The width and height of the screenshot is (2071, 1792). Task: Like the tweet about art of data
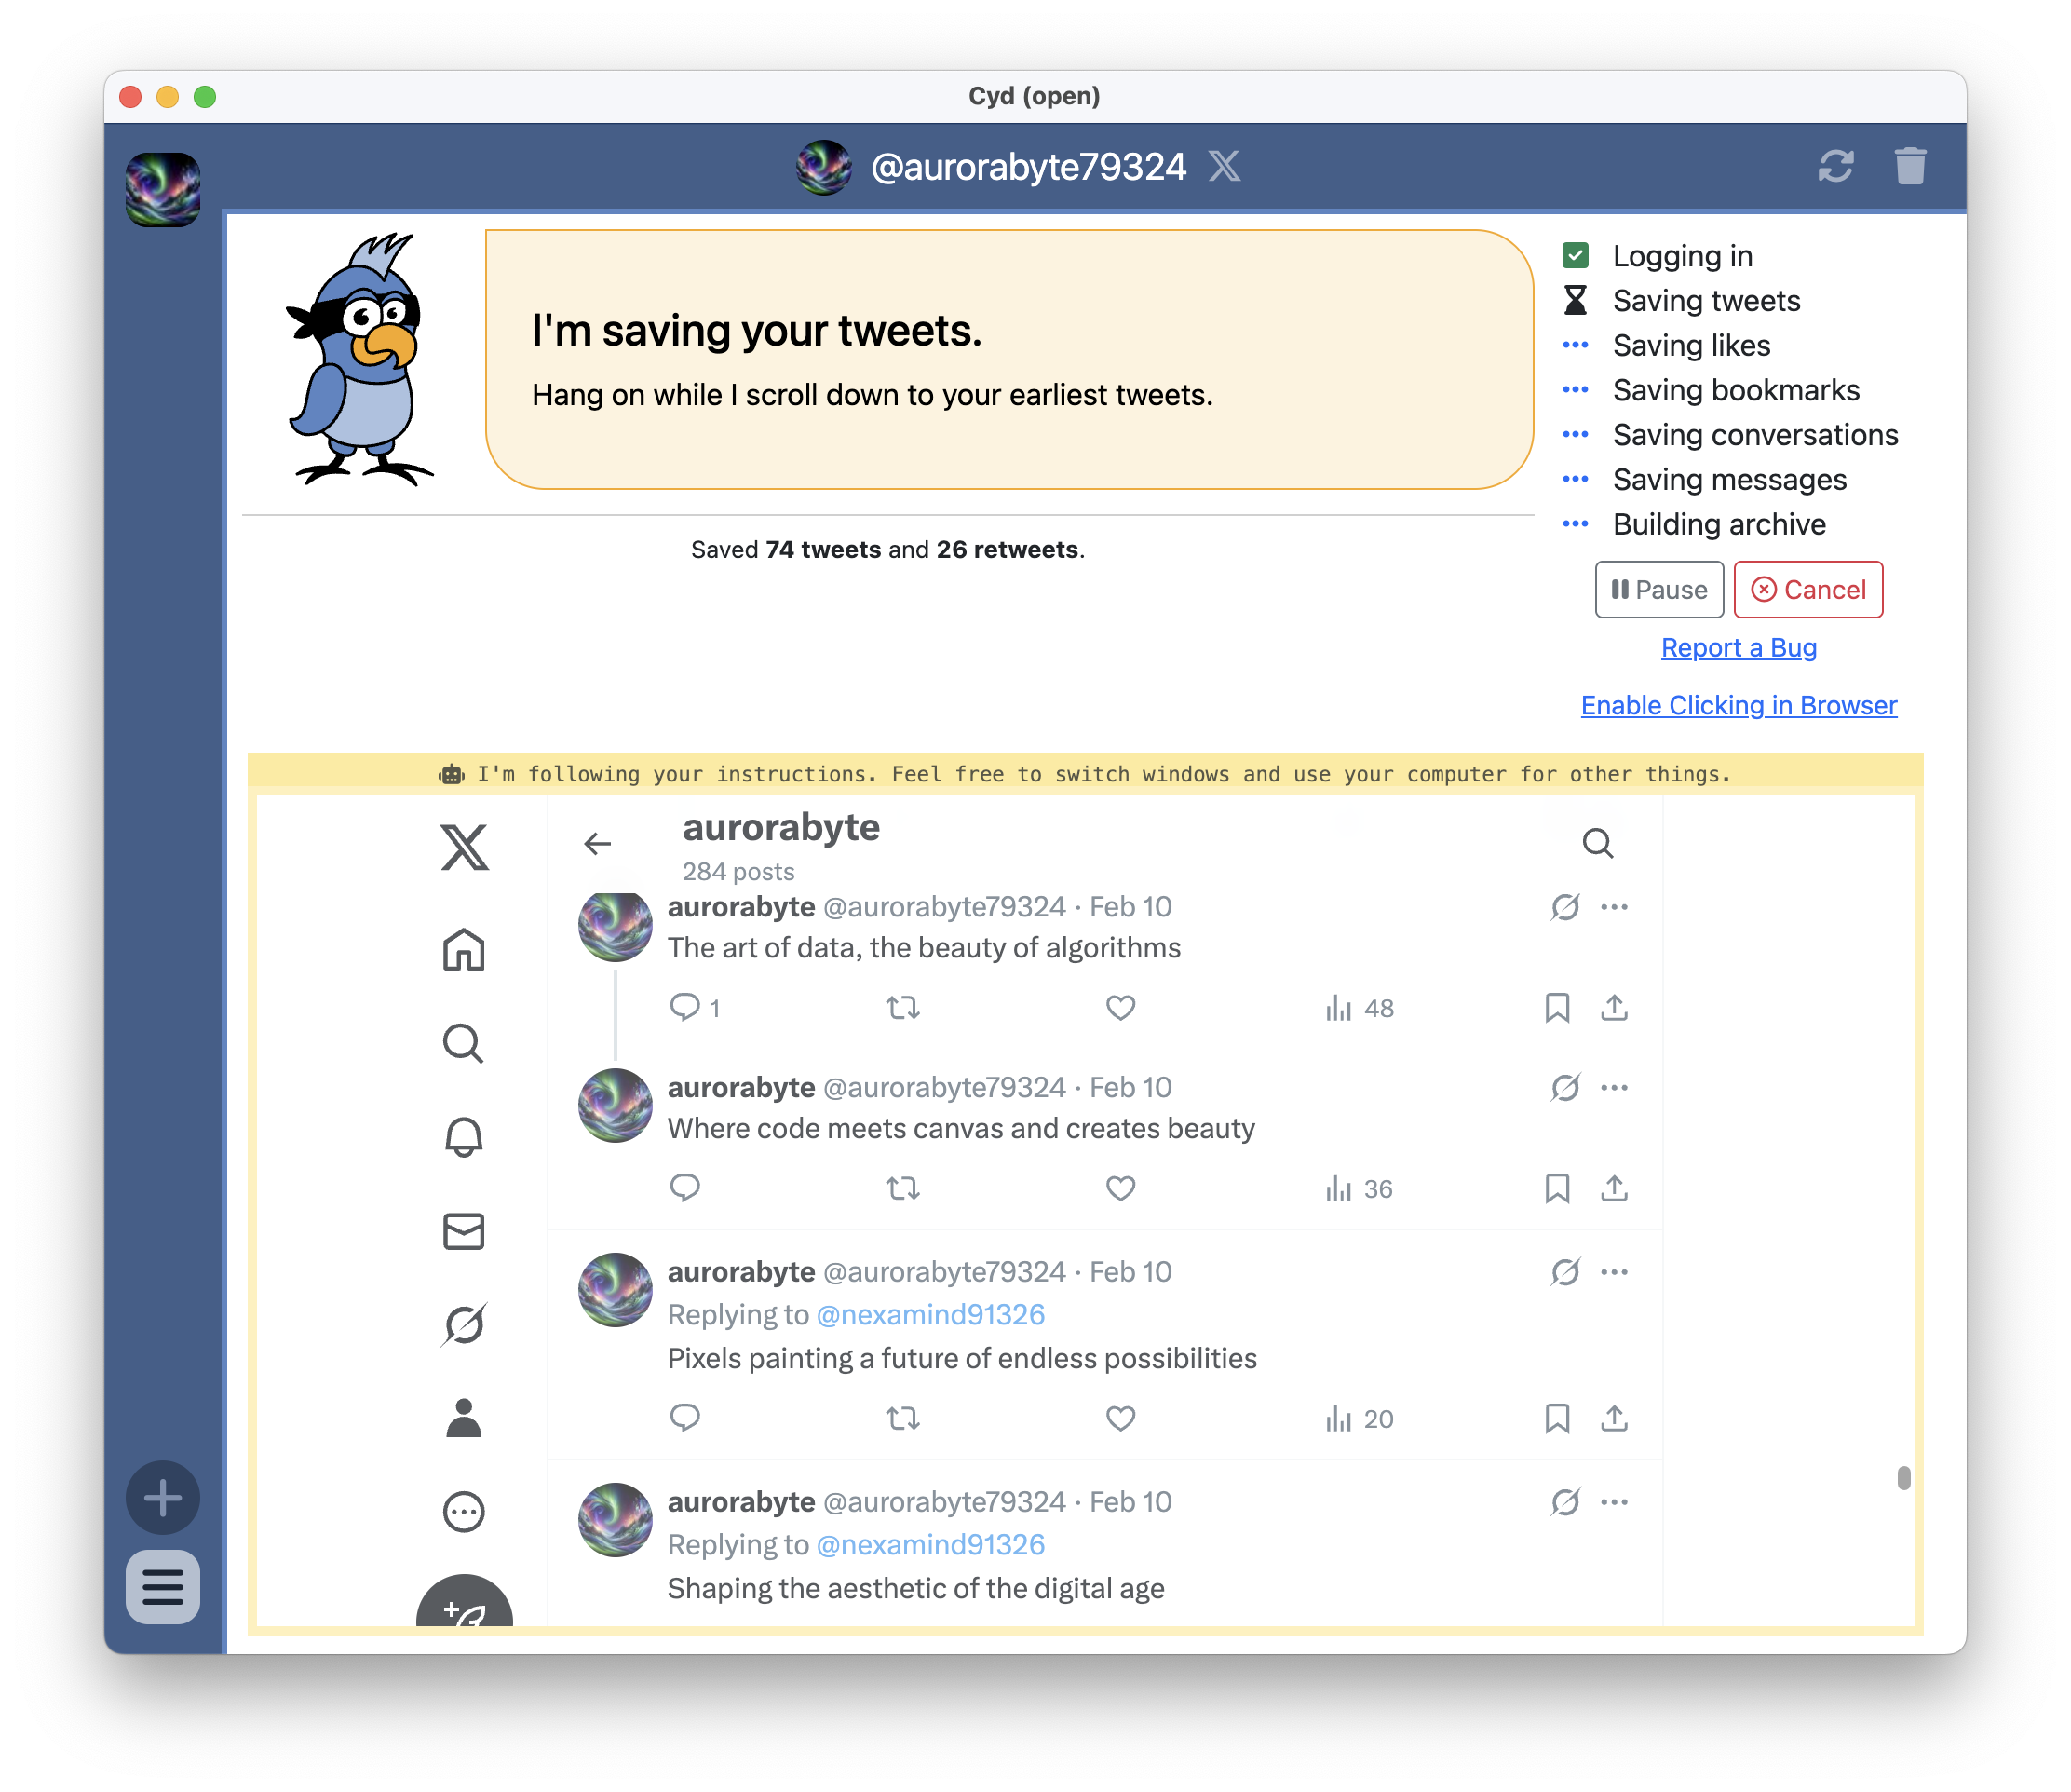(x=1120, y=1008)
